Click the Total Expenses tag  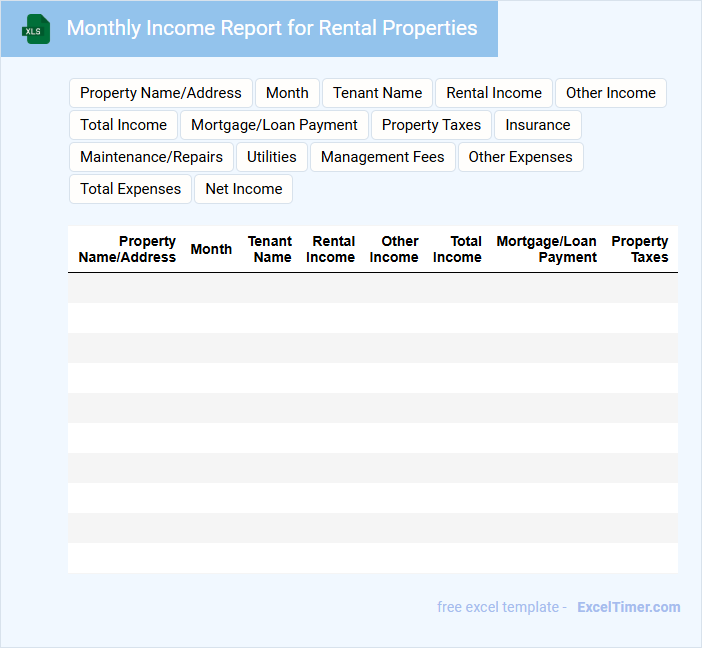130,189
